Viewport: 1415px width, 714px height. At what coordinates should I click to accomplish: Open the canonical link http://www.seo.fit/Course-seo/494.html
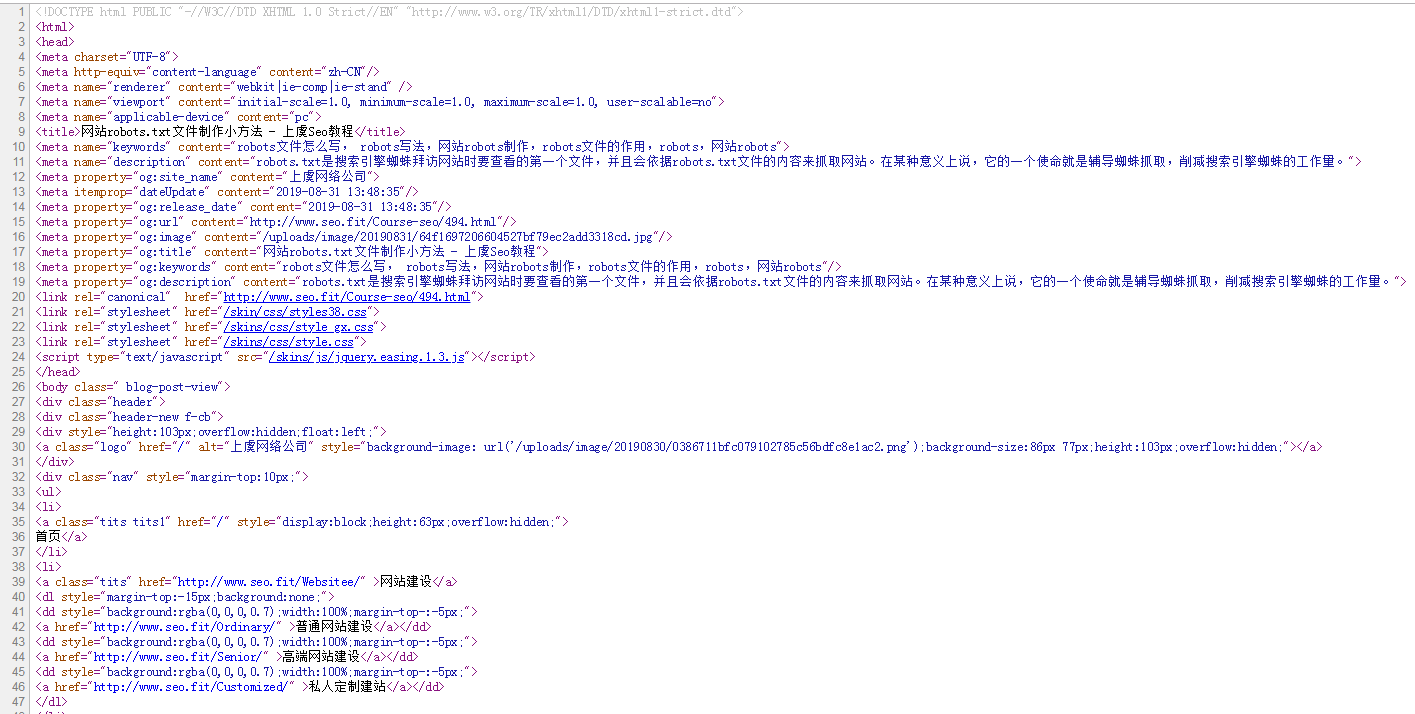pos(346,297)
